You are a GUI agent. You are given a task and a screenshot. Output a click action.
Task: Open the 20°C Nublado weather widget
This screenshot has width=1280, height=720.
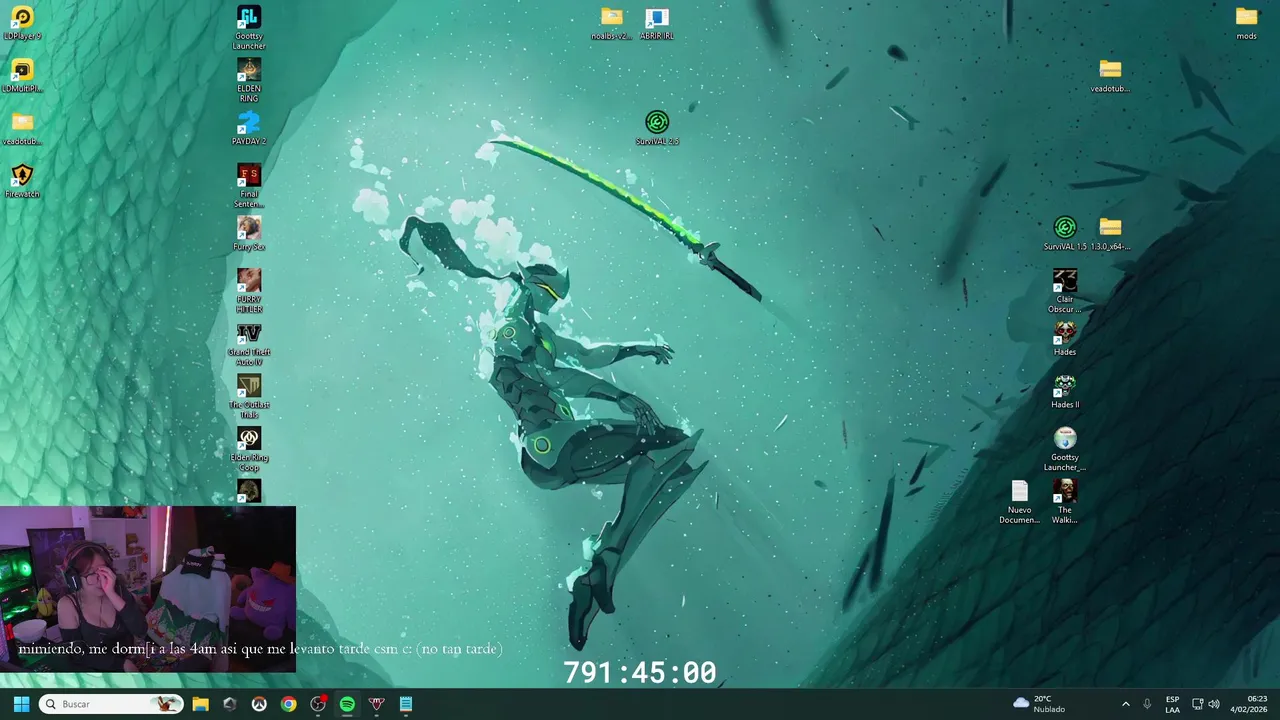(x=1039, y=704)
